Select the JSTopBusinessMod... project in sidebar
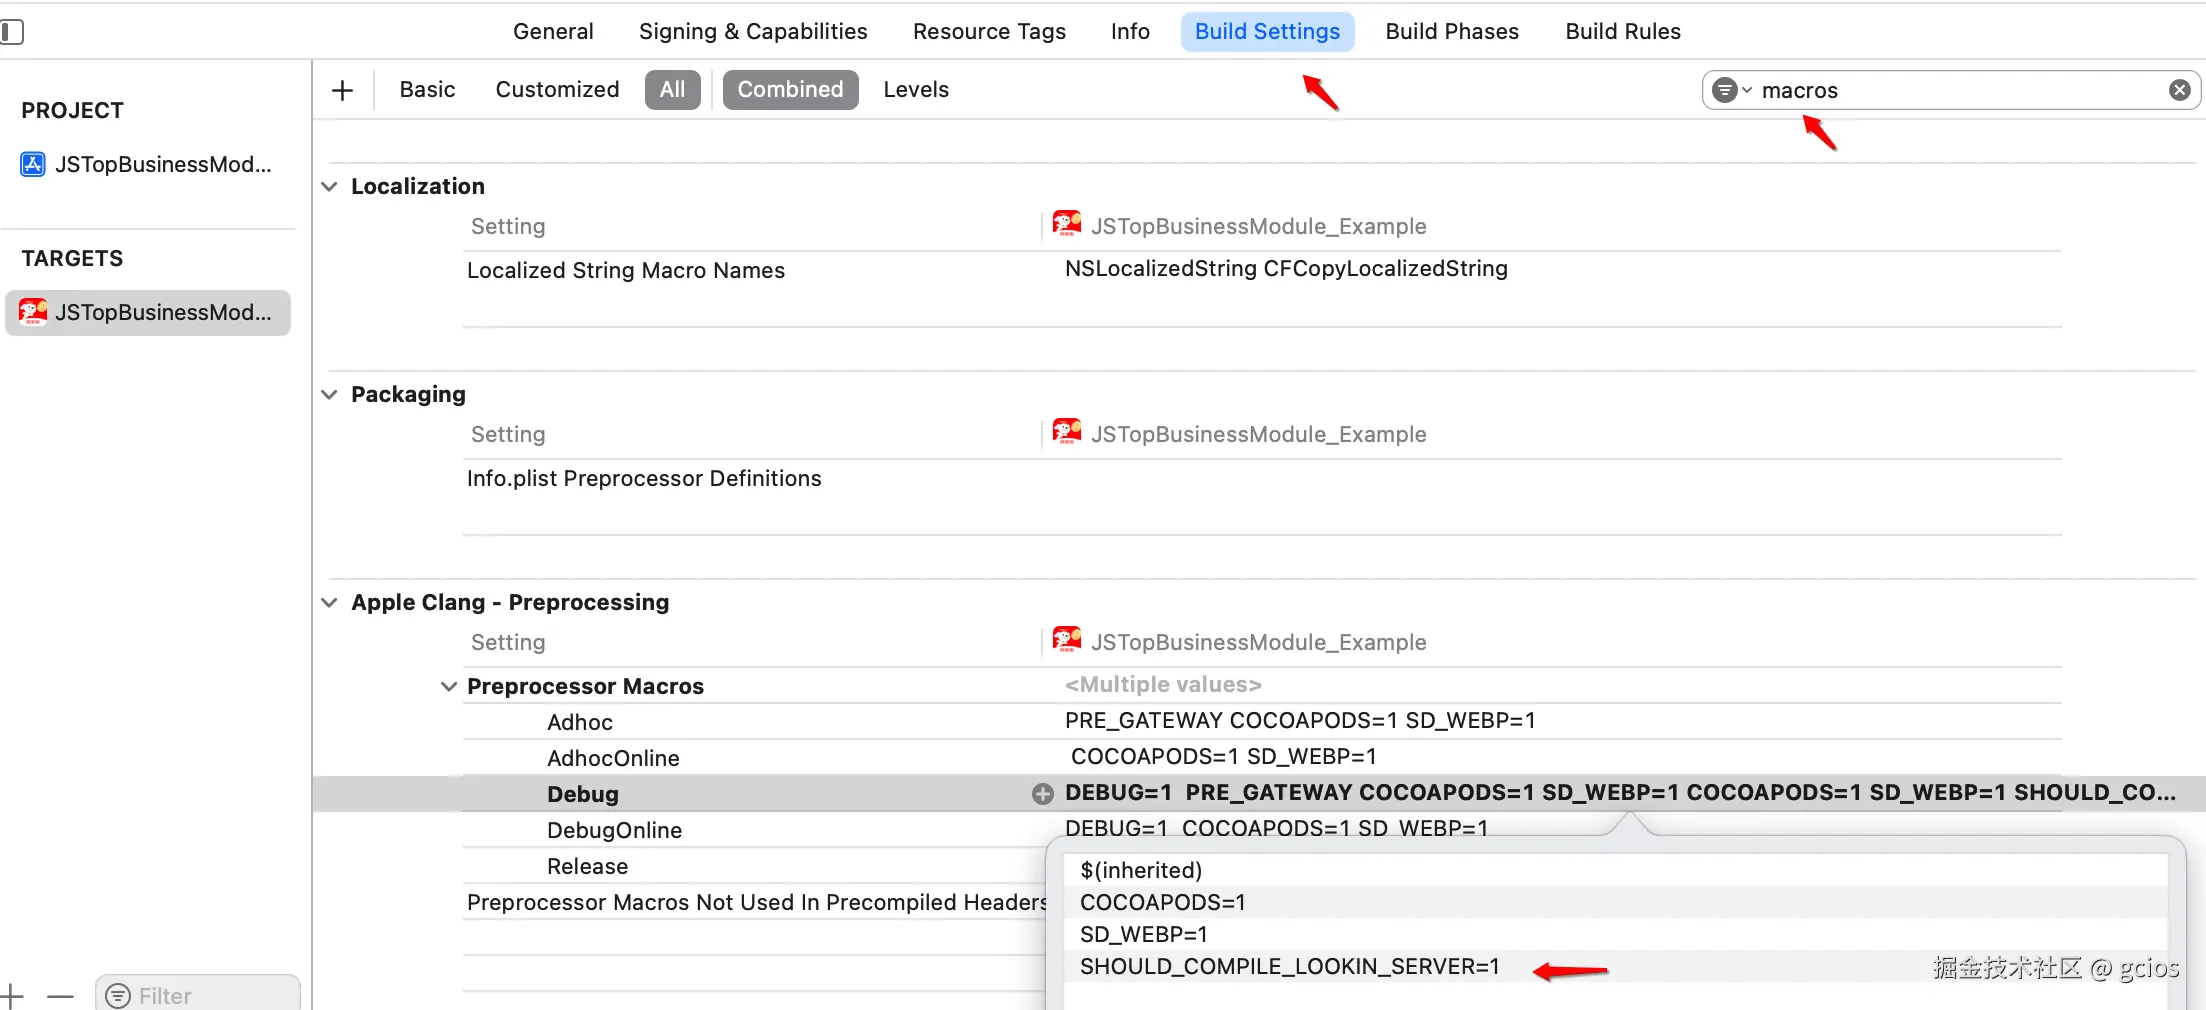Image resolution: width=2206 pixels, height=1010 pixels. coord(148,164)
